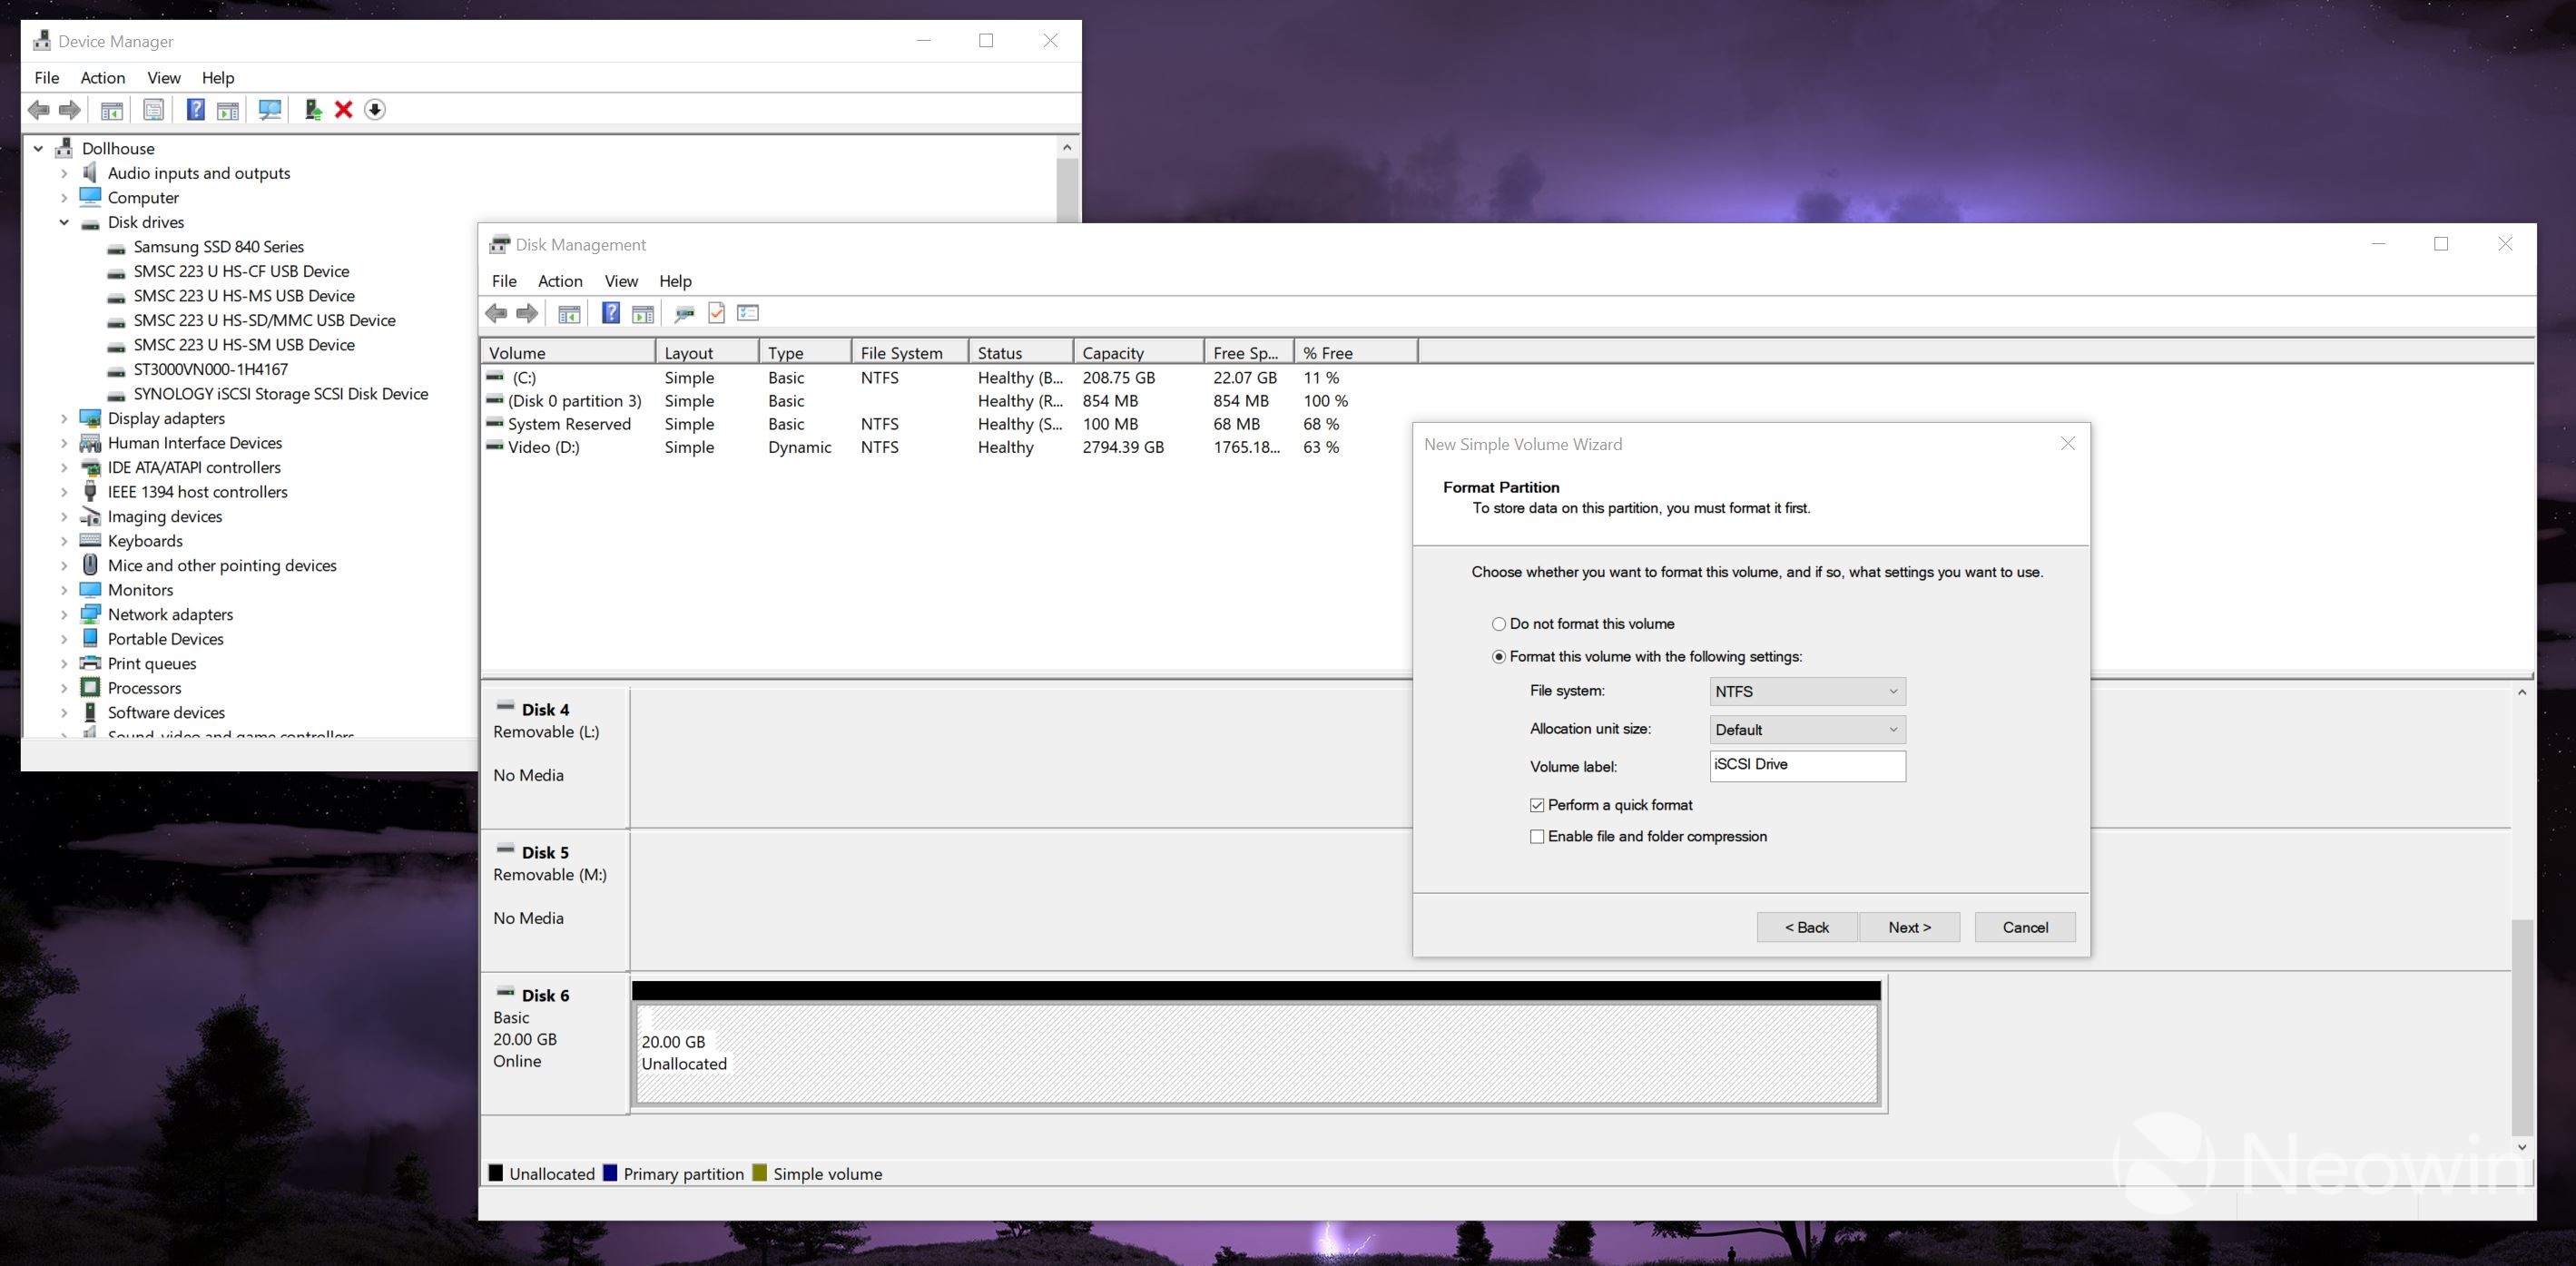The width and height of the screenshot is (2576, 1266).
Task: Click Forward arrow in Device Manager toolbar
Action: click(x=70, y=110)
